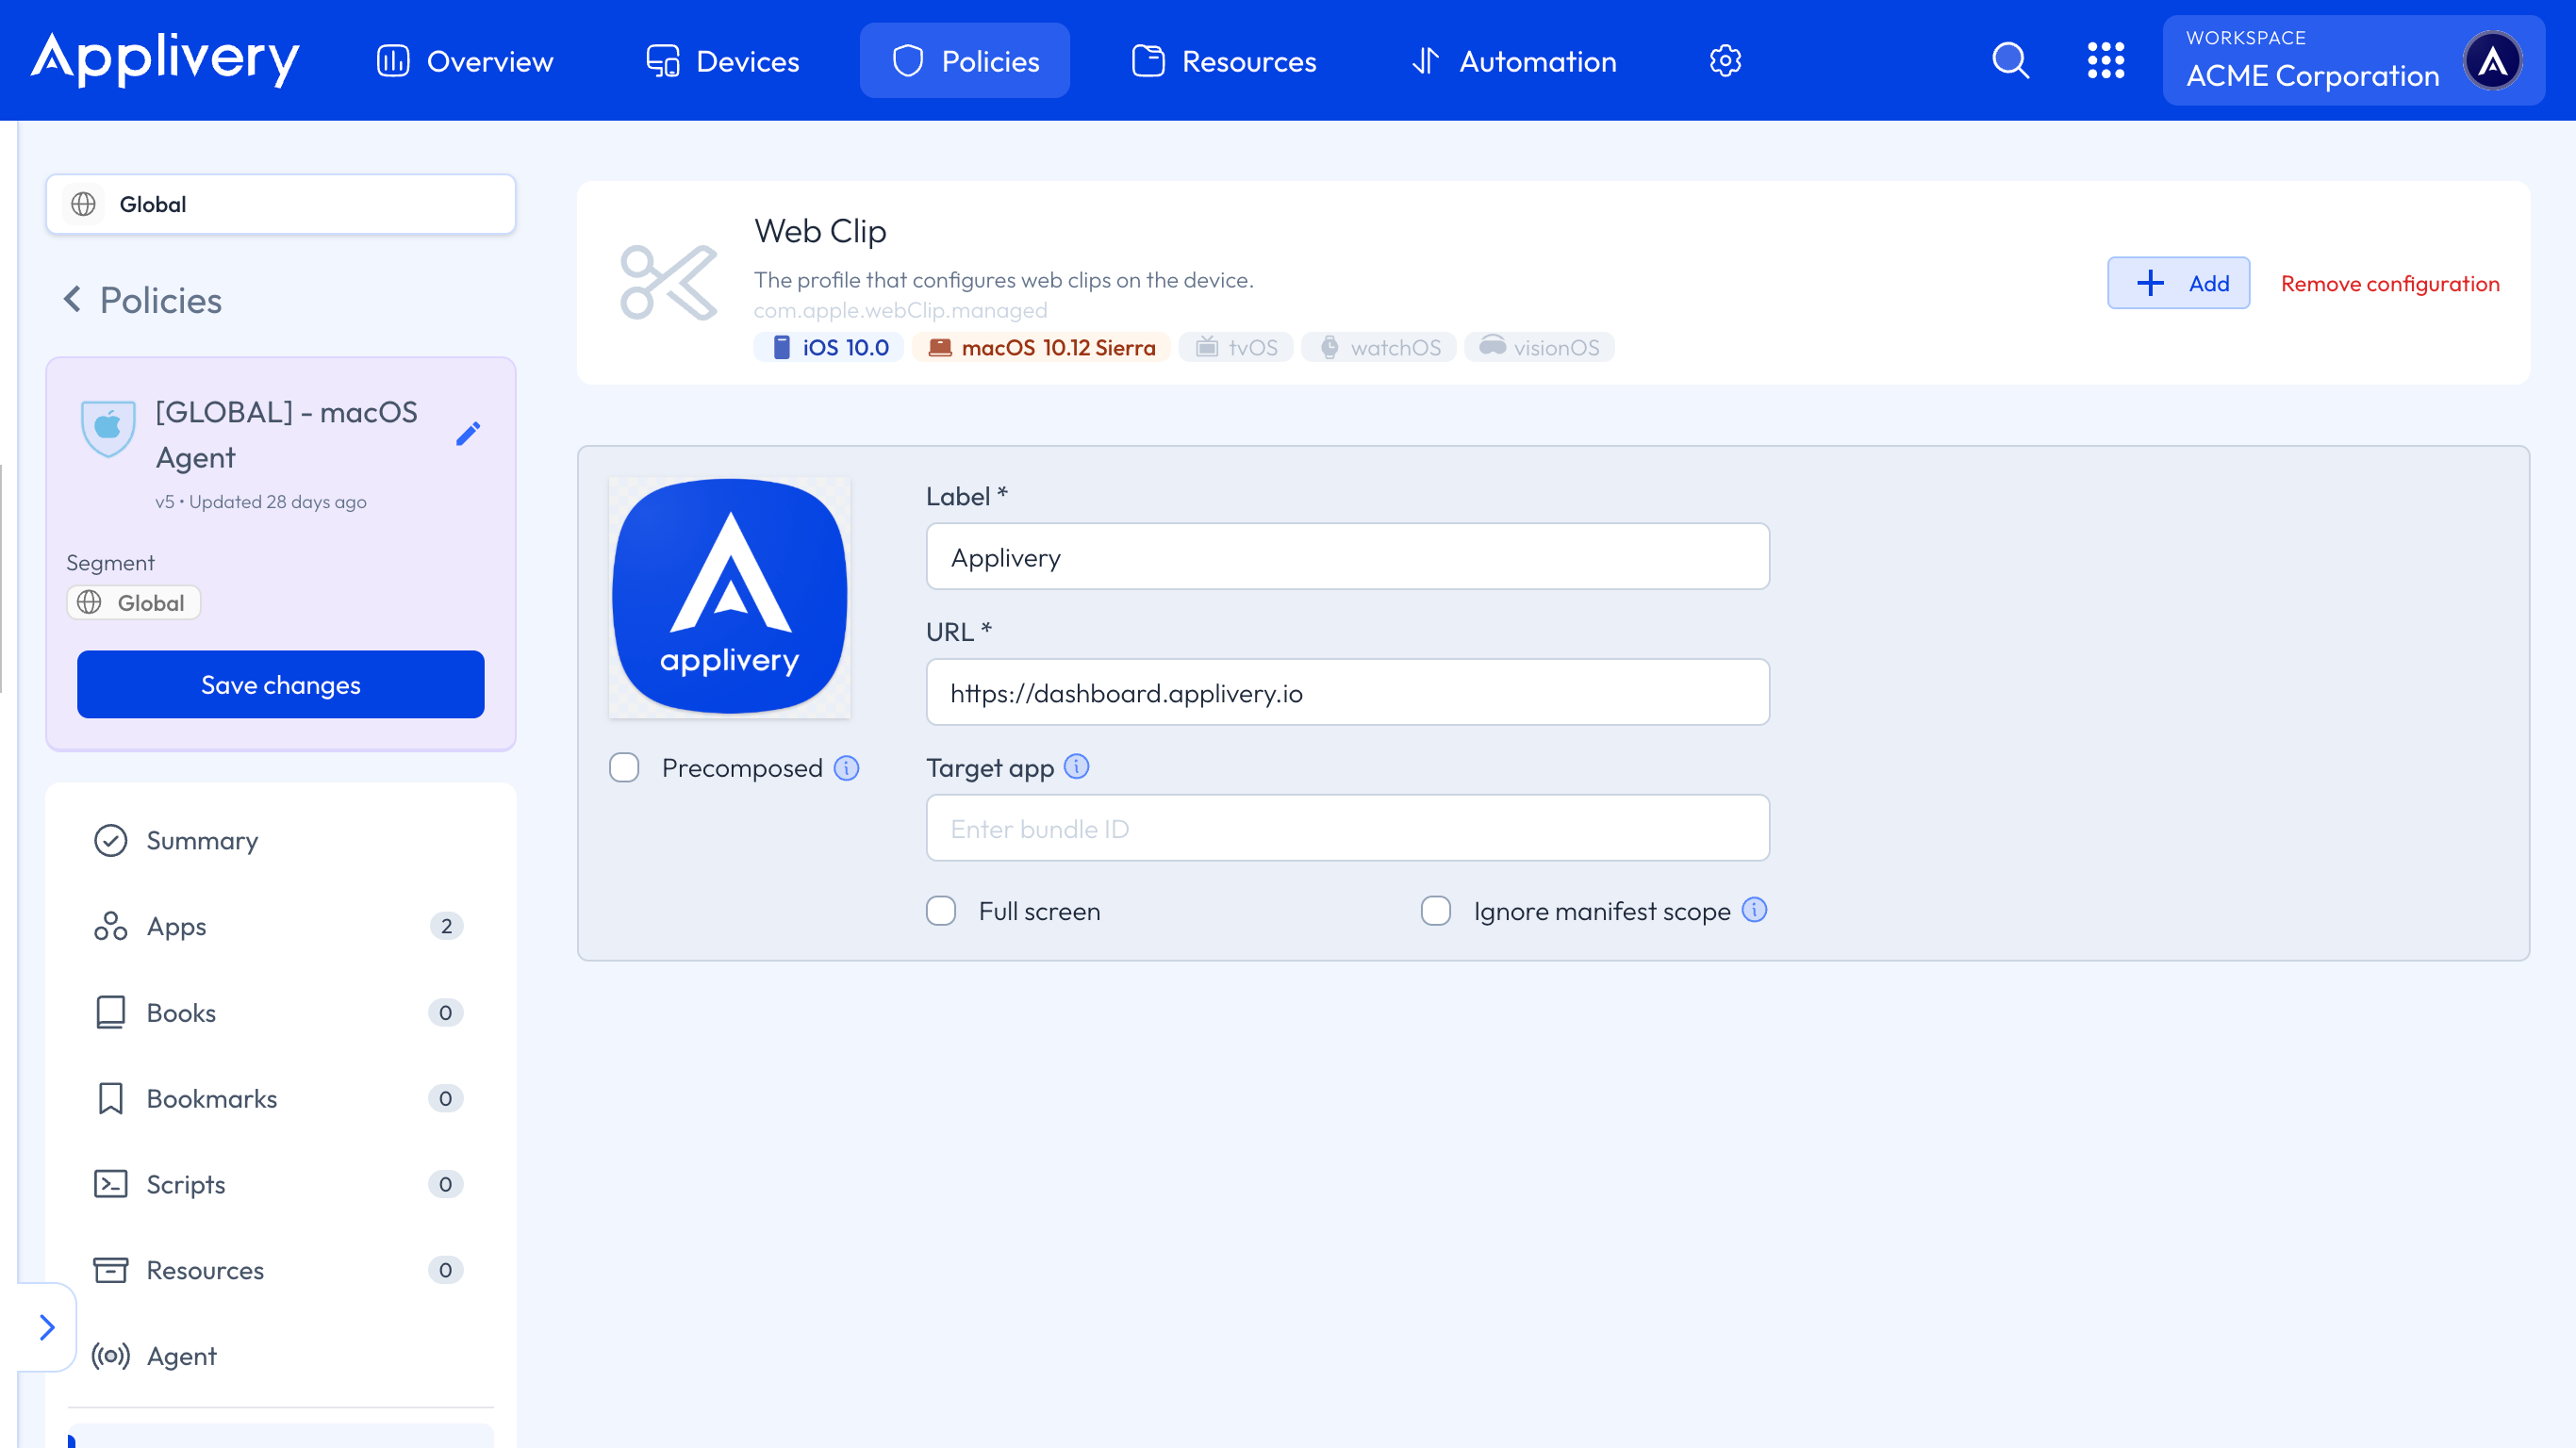Go back using Policies chevron

tap(72, 299)
